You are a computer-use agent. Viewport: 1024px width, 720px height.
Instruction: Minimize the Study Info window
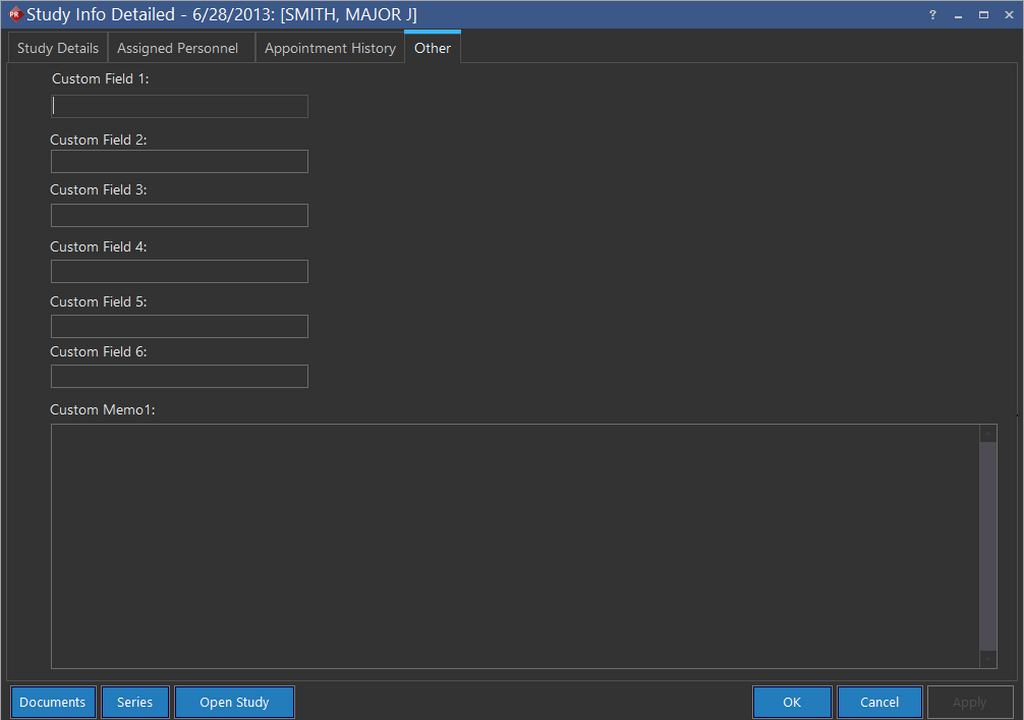[958, 15]
